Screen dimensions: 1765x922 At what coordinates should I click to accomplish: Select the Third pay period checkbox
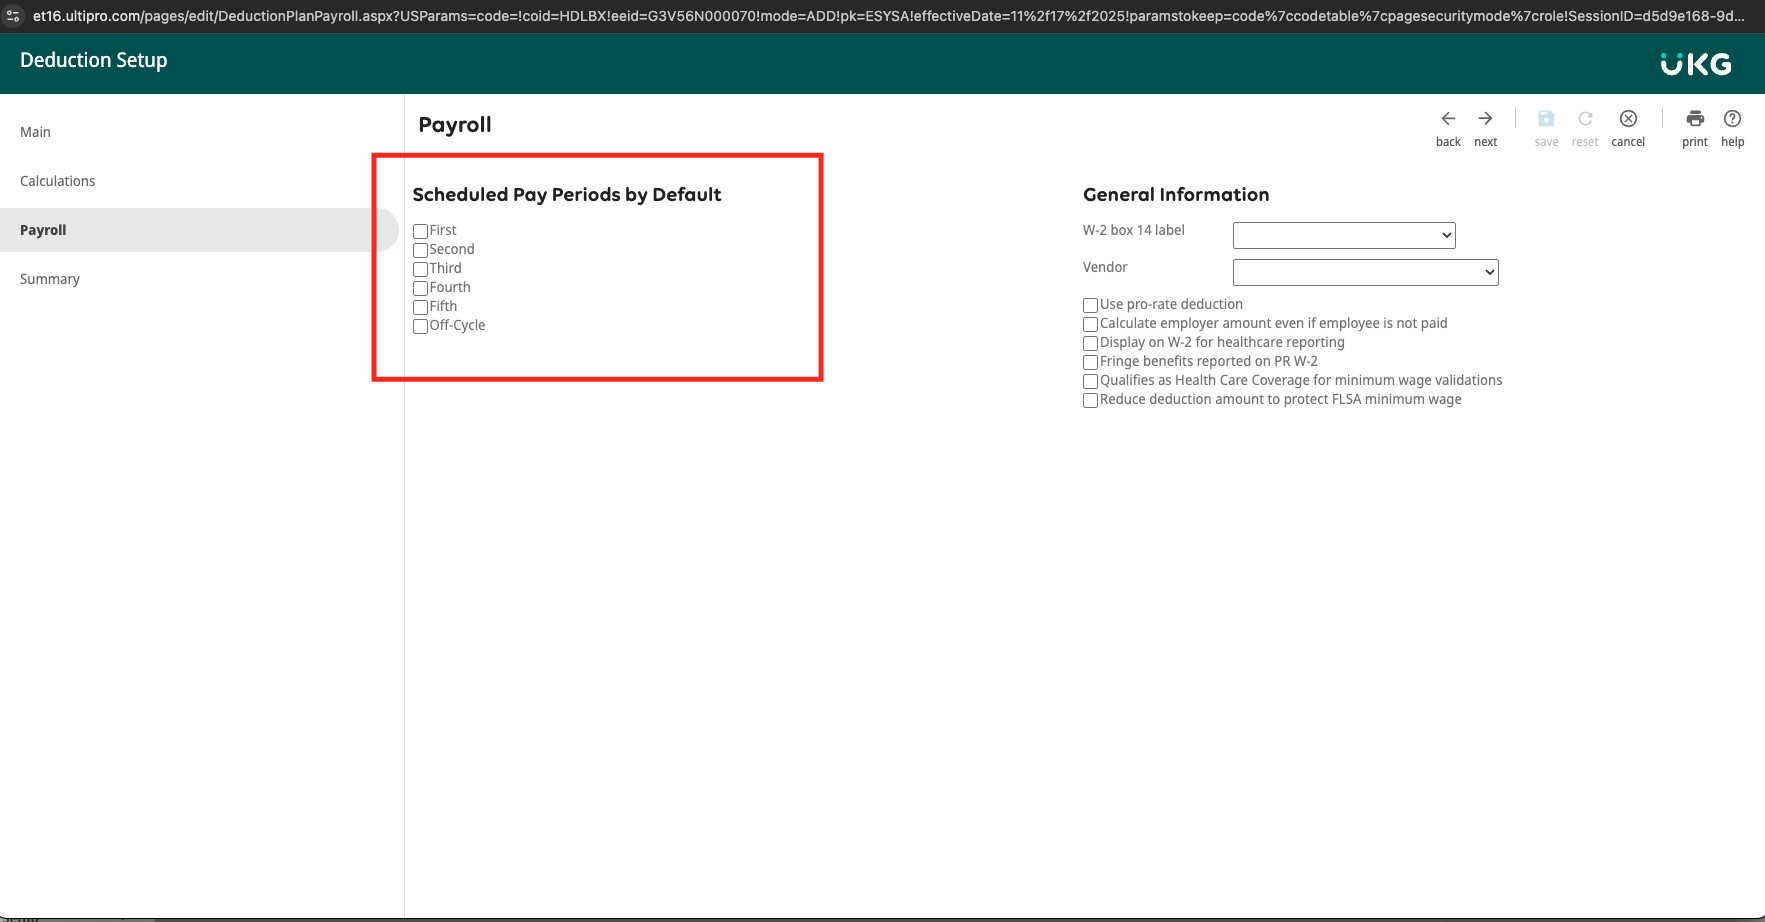[420, 269]
